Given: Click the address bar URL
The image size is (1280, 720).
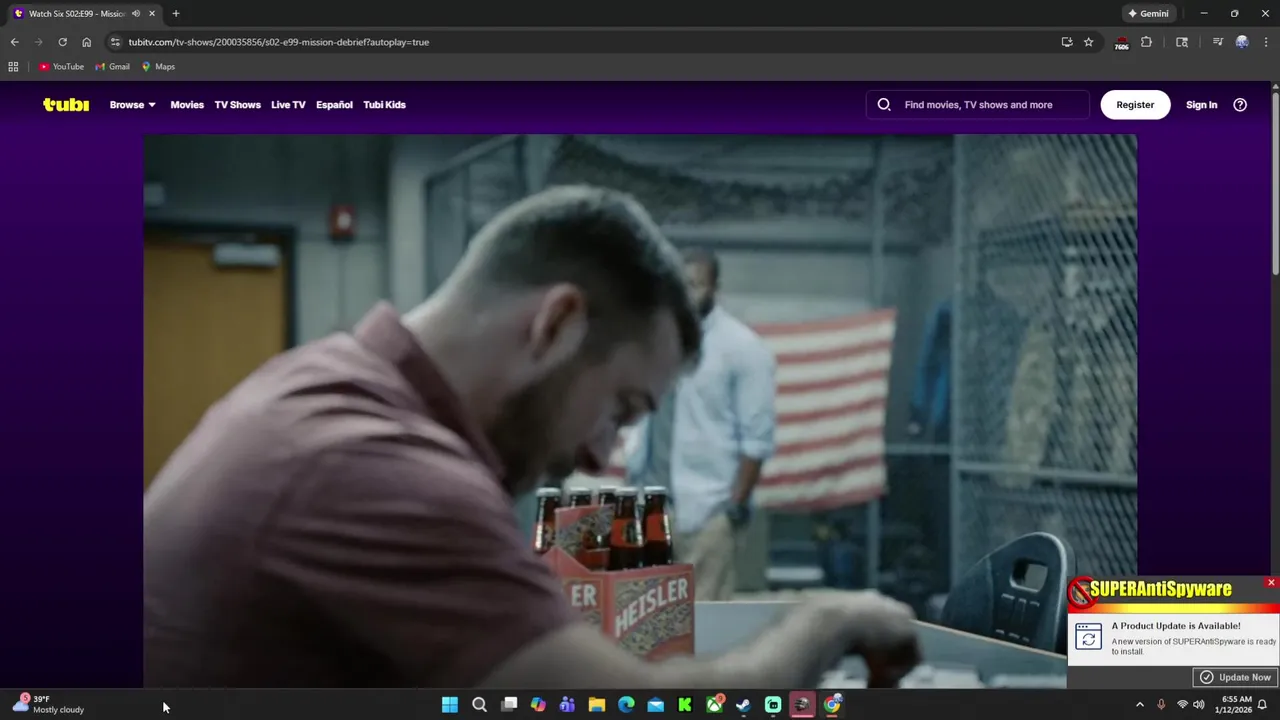Looking at the screenshot, I should [x=278, y=42].
